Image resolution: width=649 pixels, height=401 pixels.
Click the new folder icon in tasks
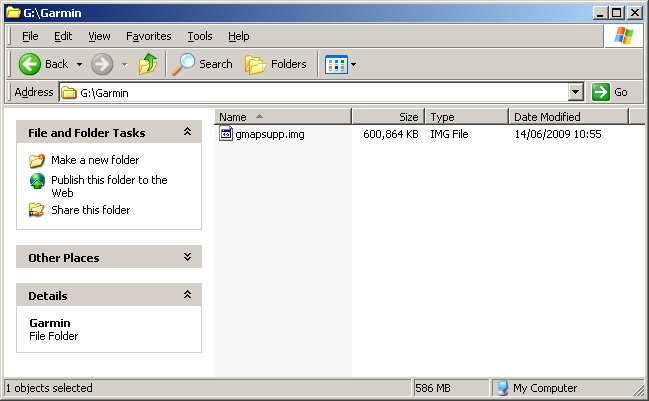point(37,160)
